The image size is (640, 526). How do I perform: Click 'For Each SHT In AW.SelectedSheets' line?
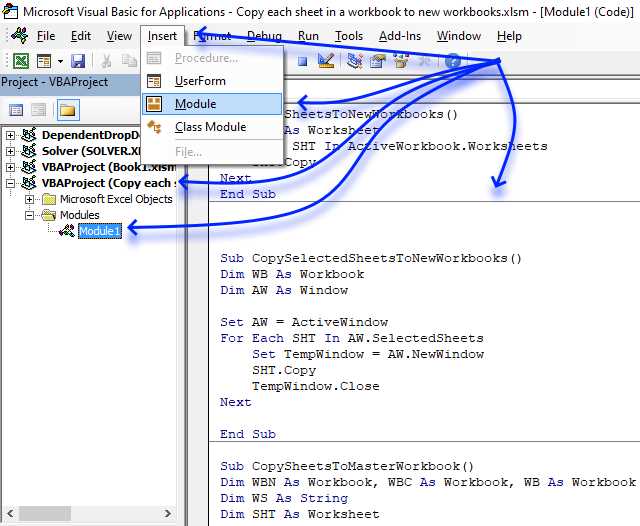(352, 338)
